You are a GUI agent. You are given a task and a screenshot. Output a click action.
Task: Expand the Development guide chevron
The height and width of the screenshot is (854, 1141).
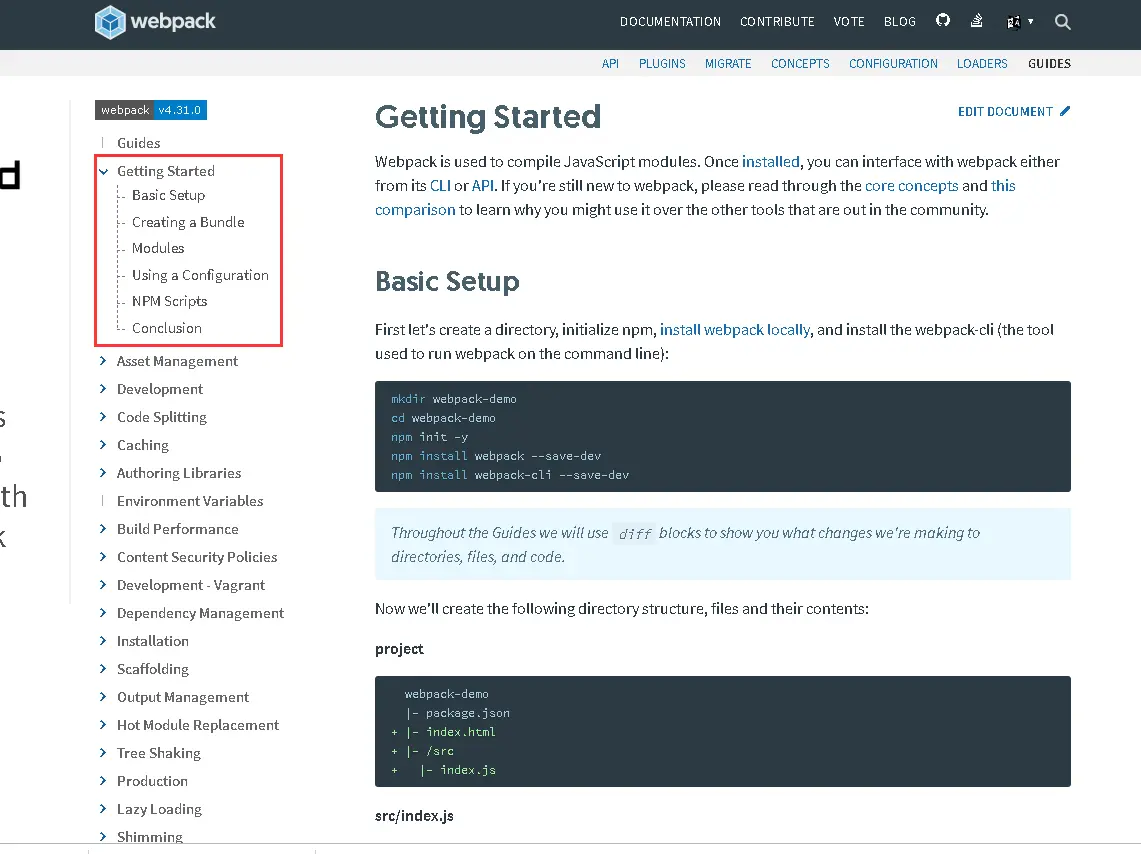coord(103,388)
